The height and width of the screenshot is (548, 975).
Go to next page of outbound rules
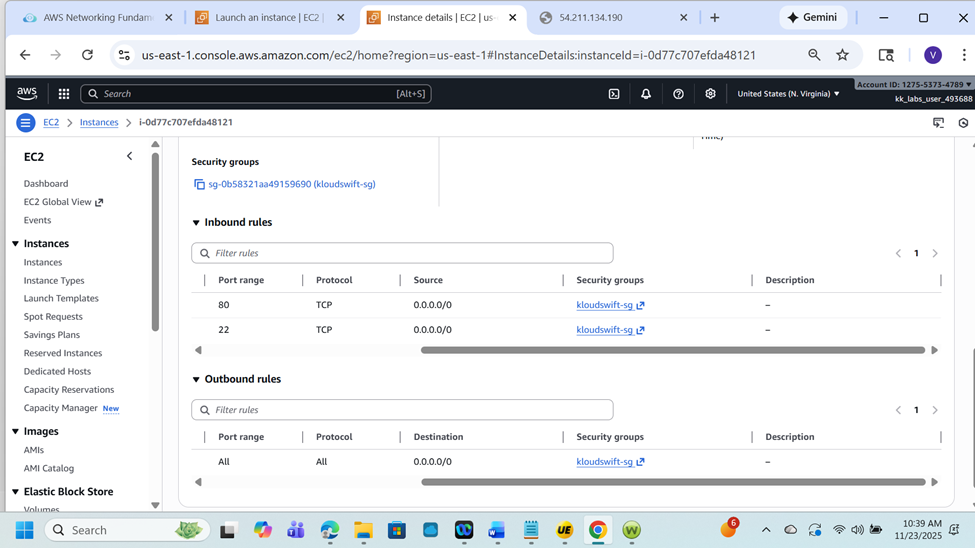pos(935,410)
